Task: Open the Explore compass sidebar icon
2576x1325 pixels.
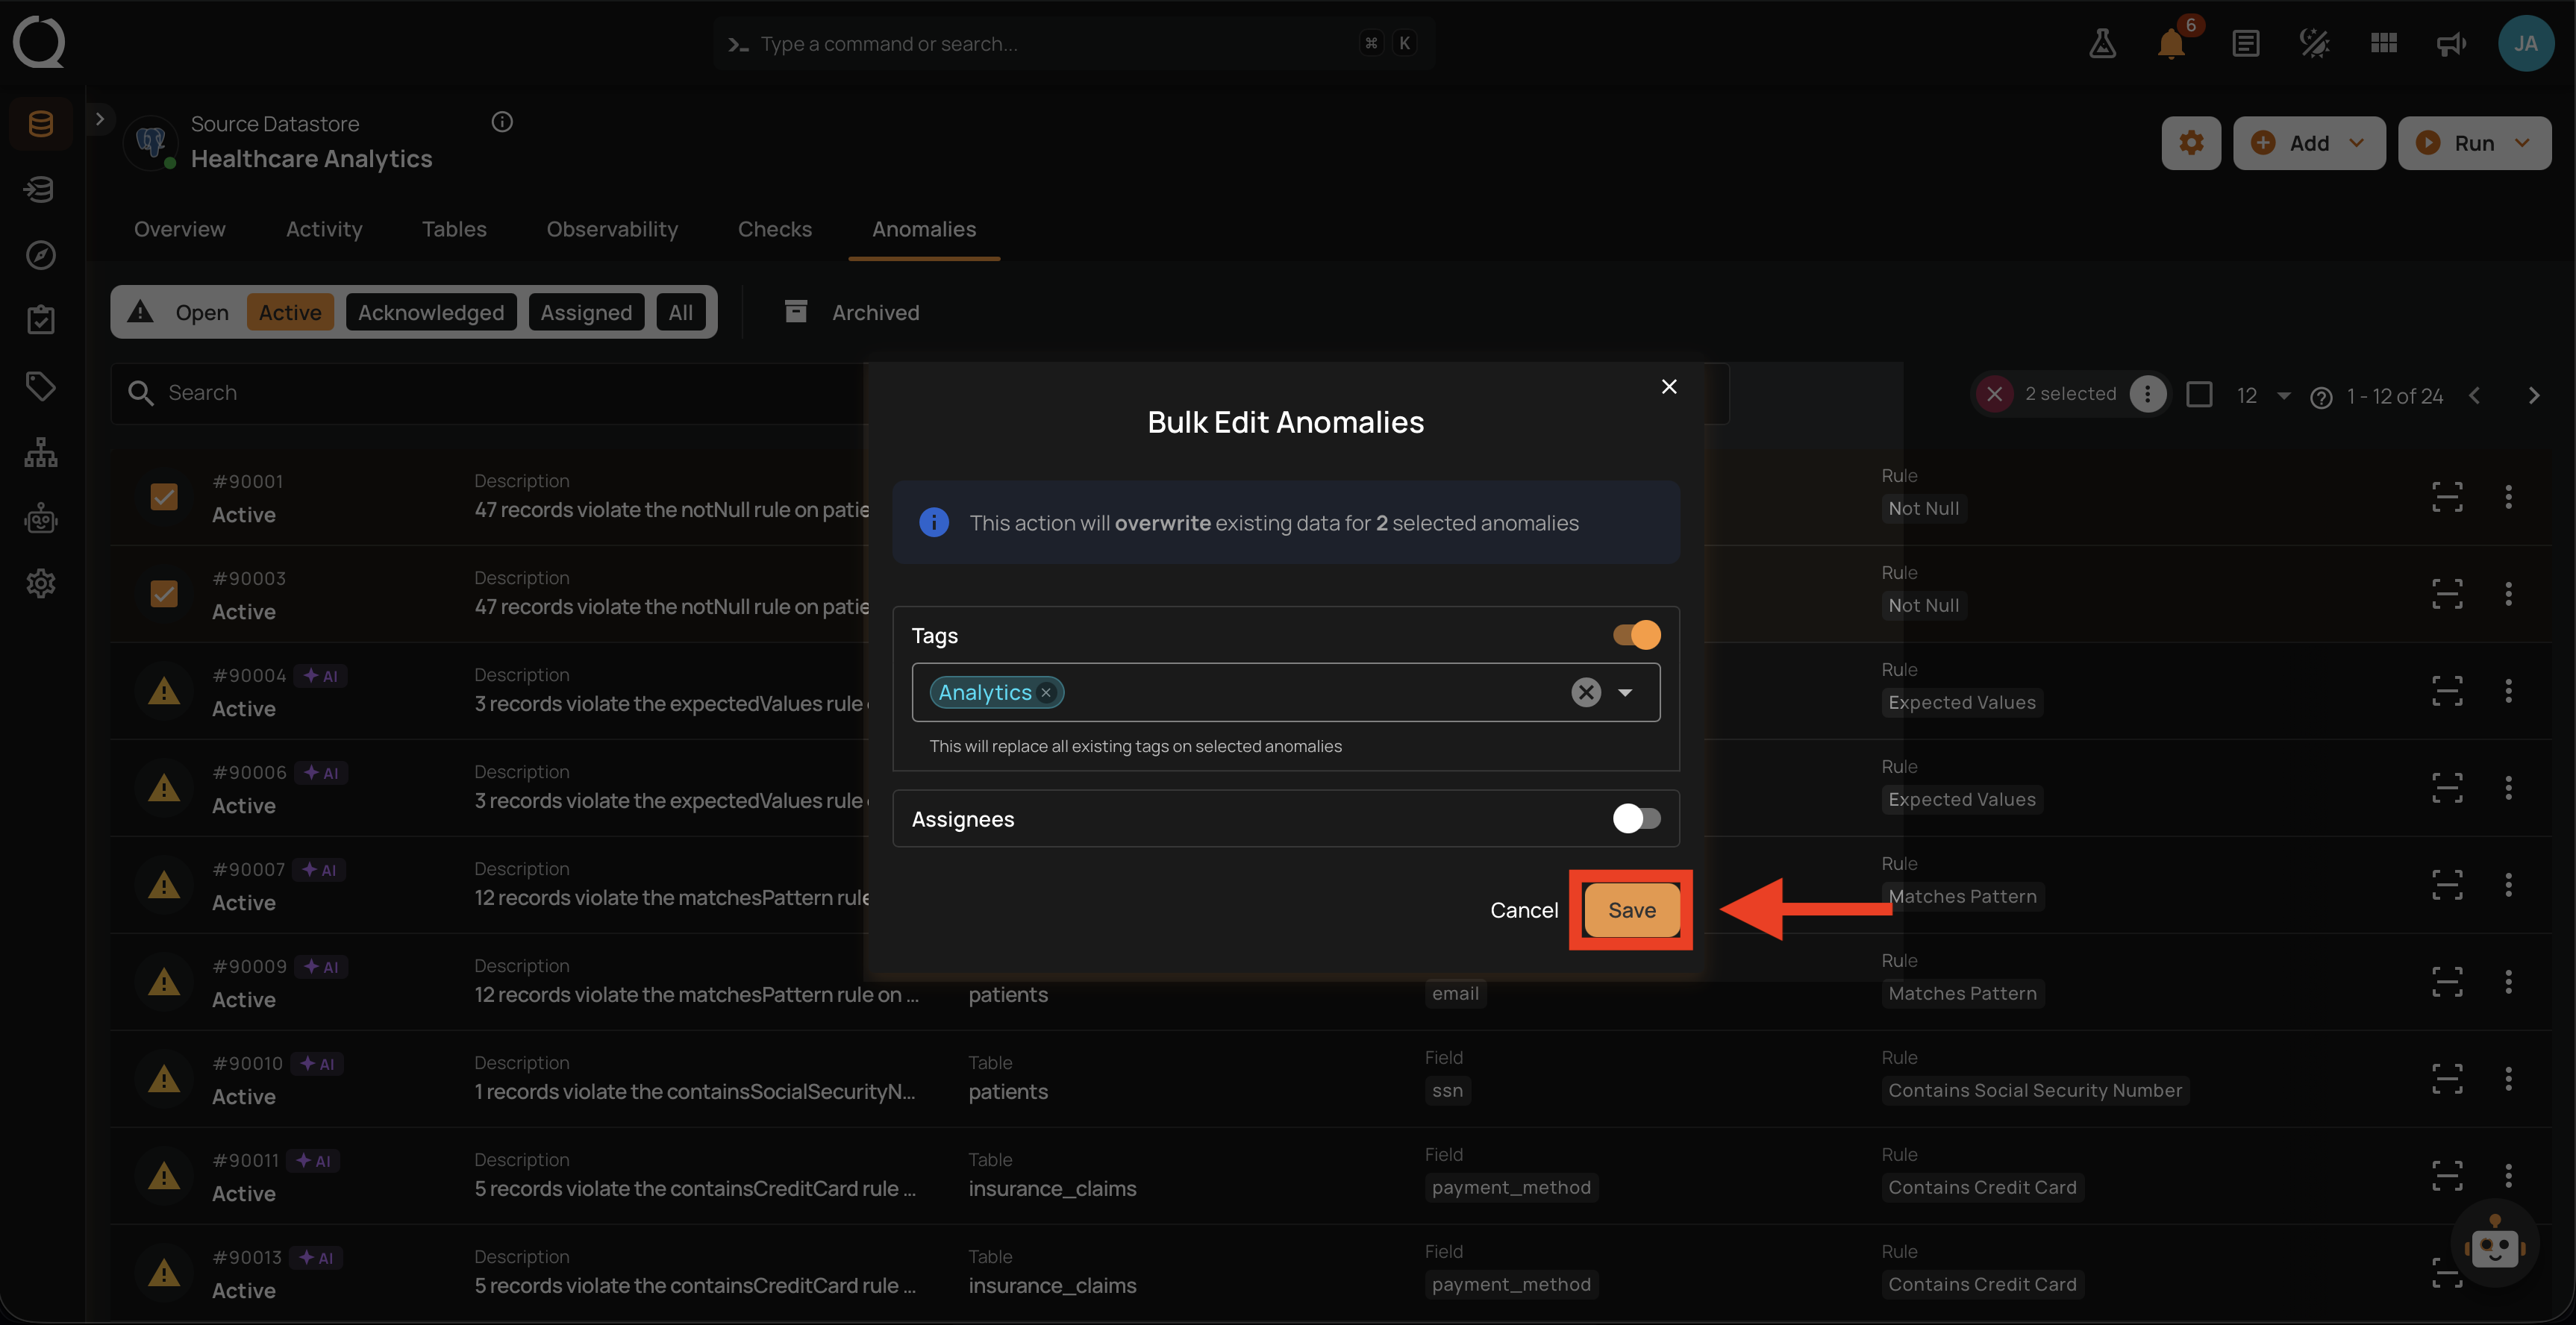Action: click(41, 255)
